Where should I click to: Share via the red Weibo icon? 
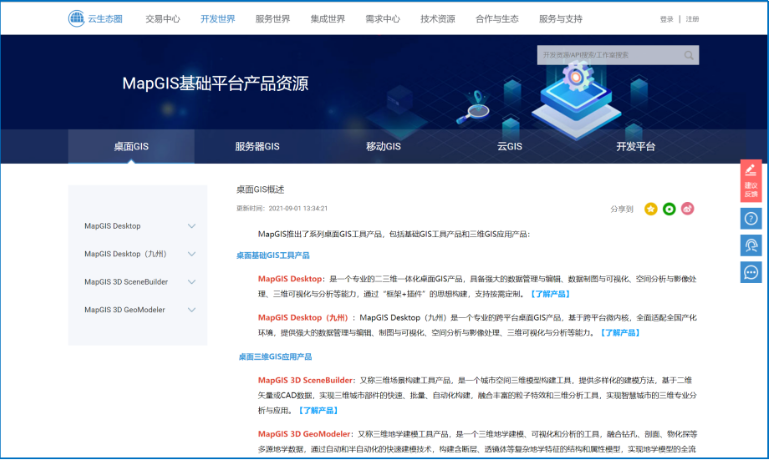pyautogui.click(x=687, y=209)
